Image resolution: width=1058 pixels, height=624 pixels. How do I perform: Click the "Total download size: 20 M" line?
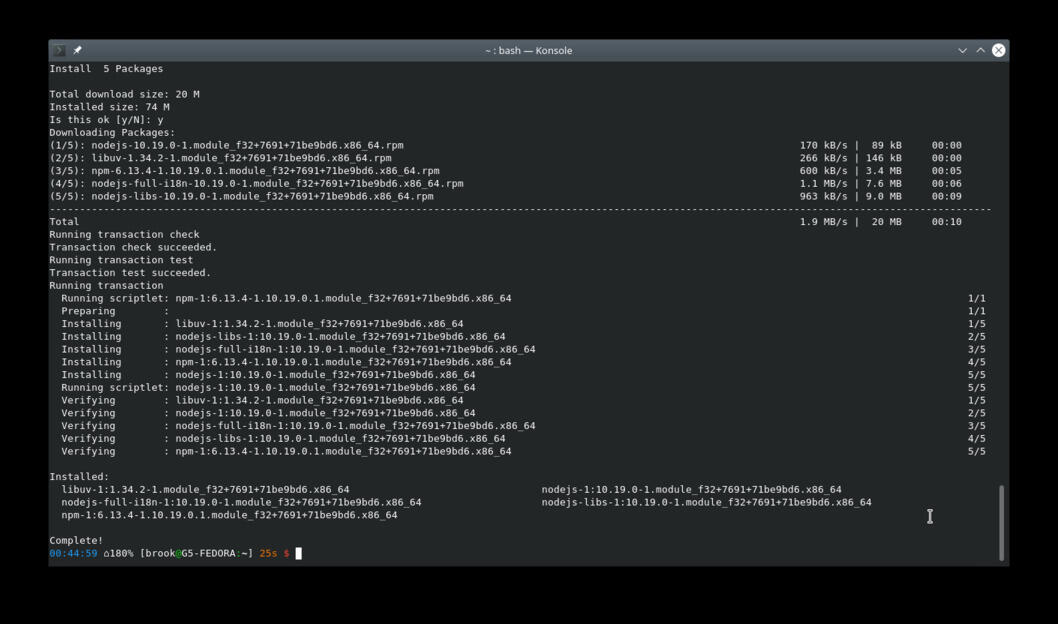coord(124,94)
